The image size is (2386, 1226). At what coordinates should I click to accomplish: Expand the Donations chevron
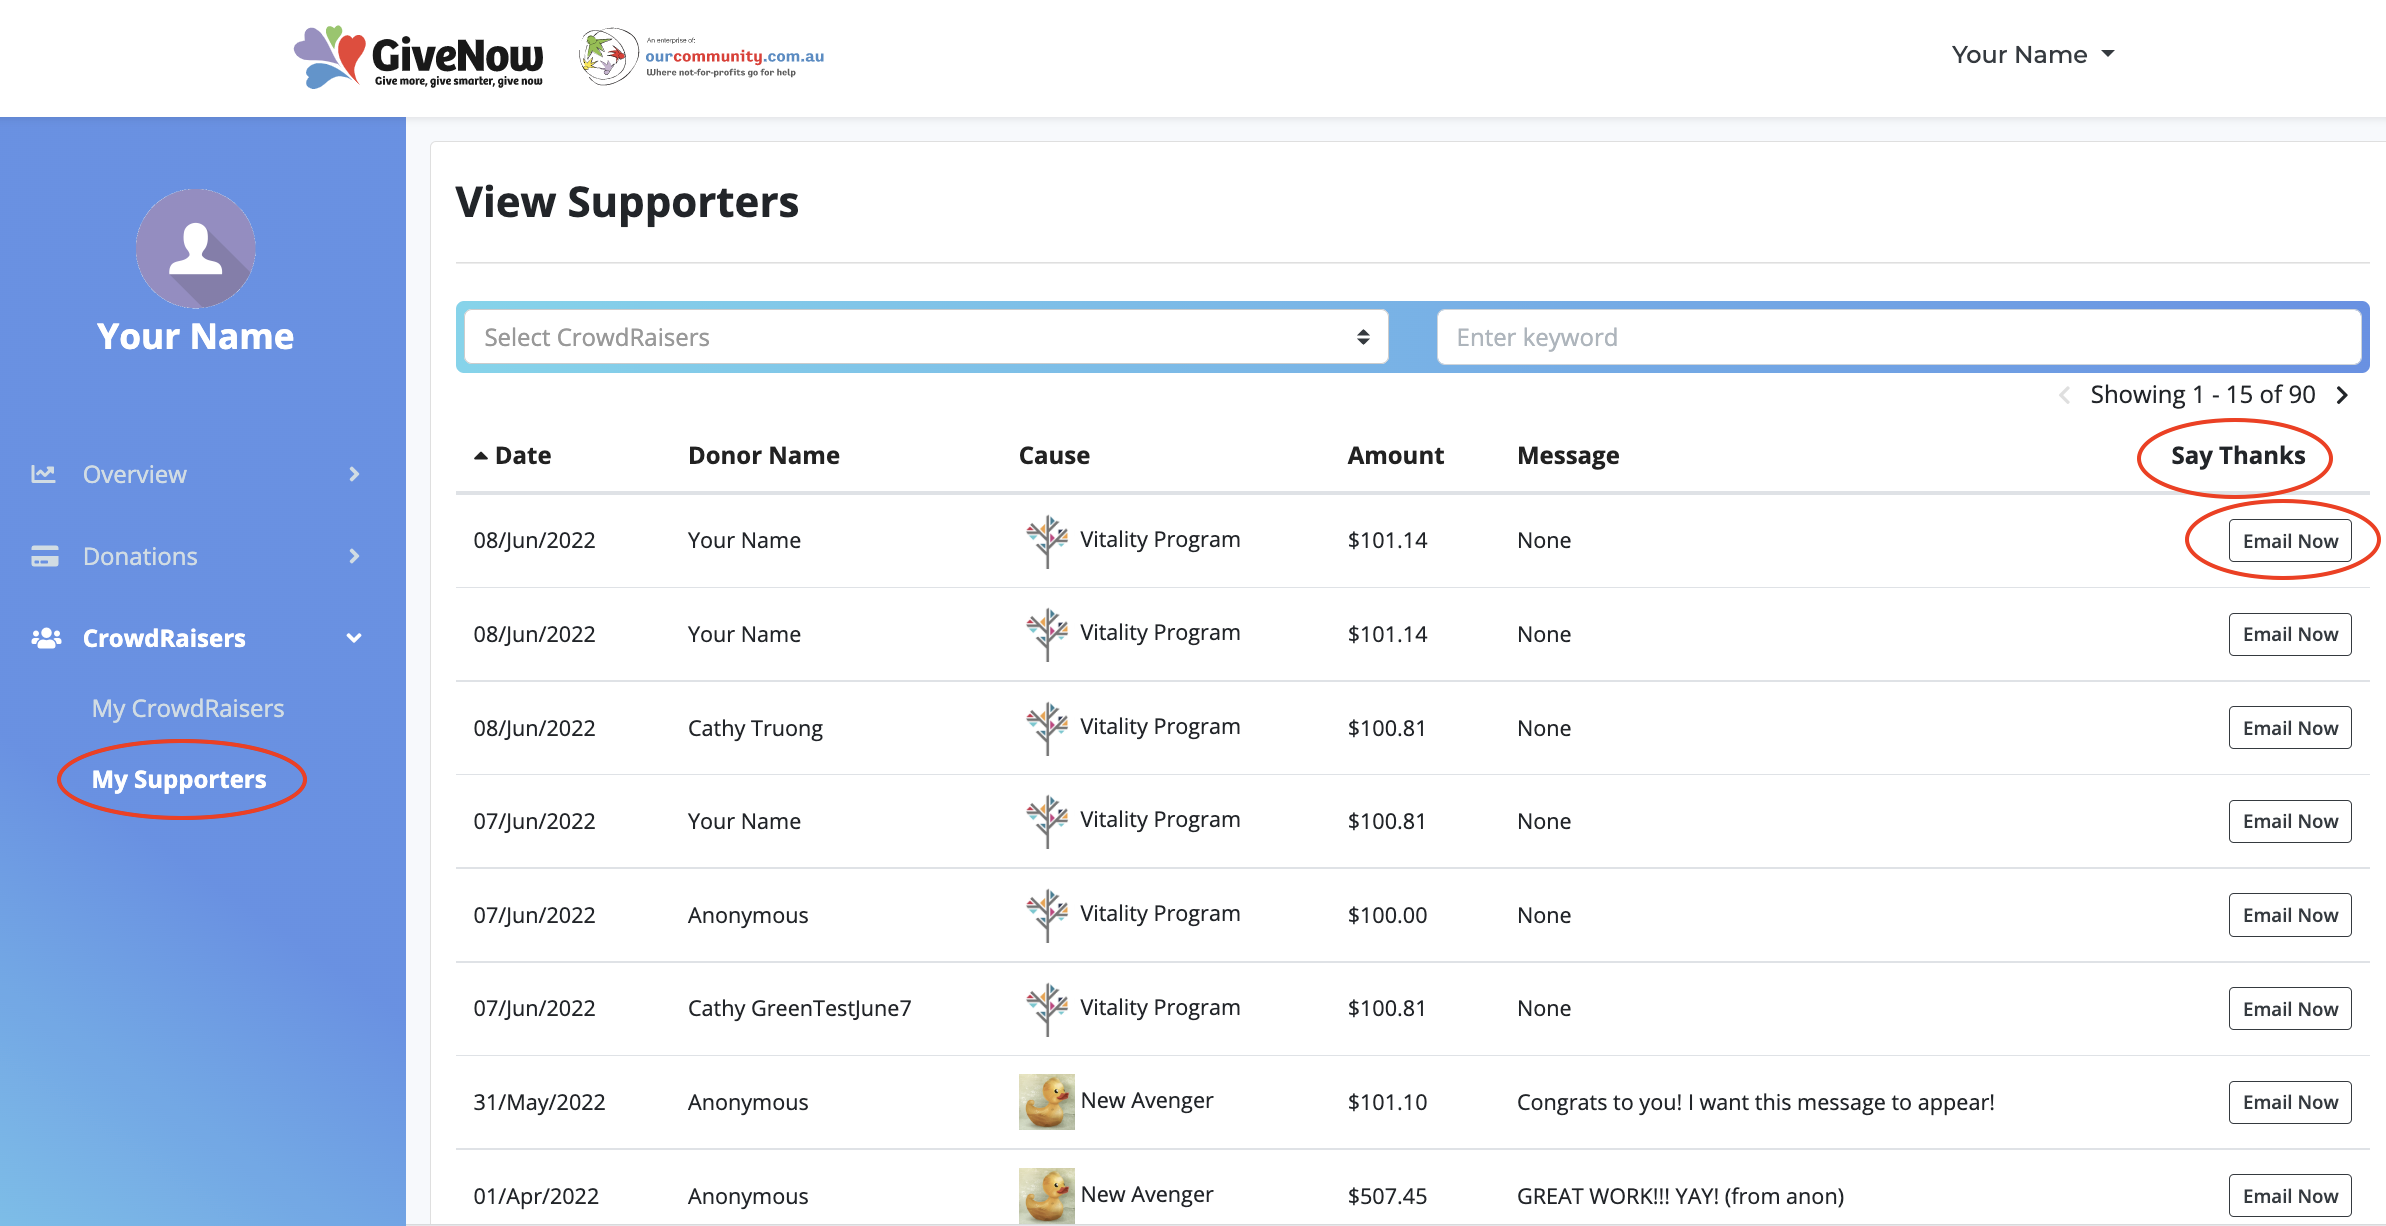[354, 556]
